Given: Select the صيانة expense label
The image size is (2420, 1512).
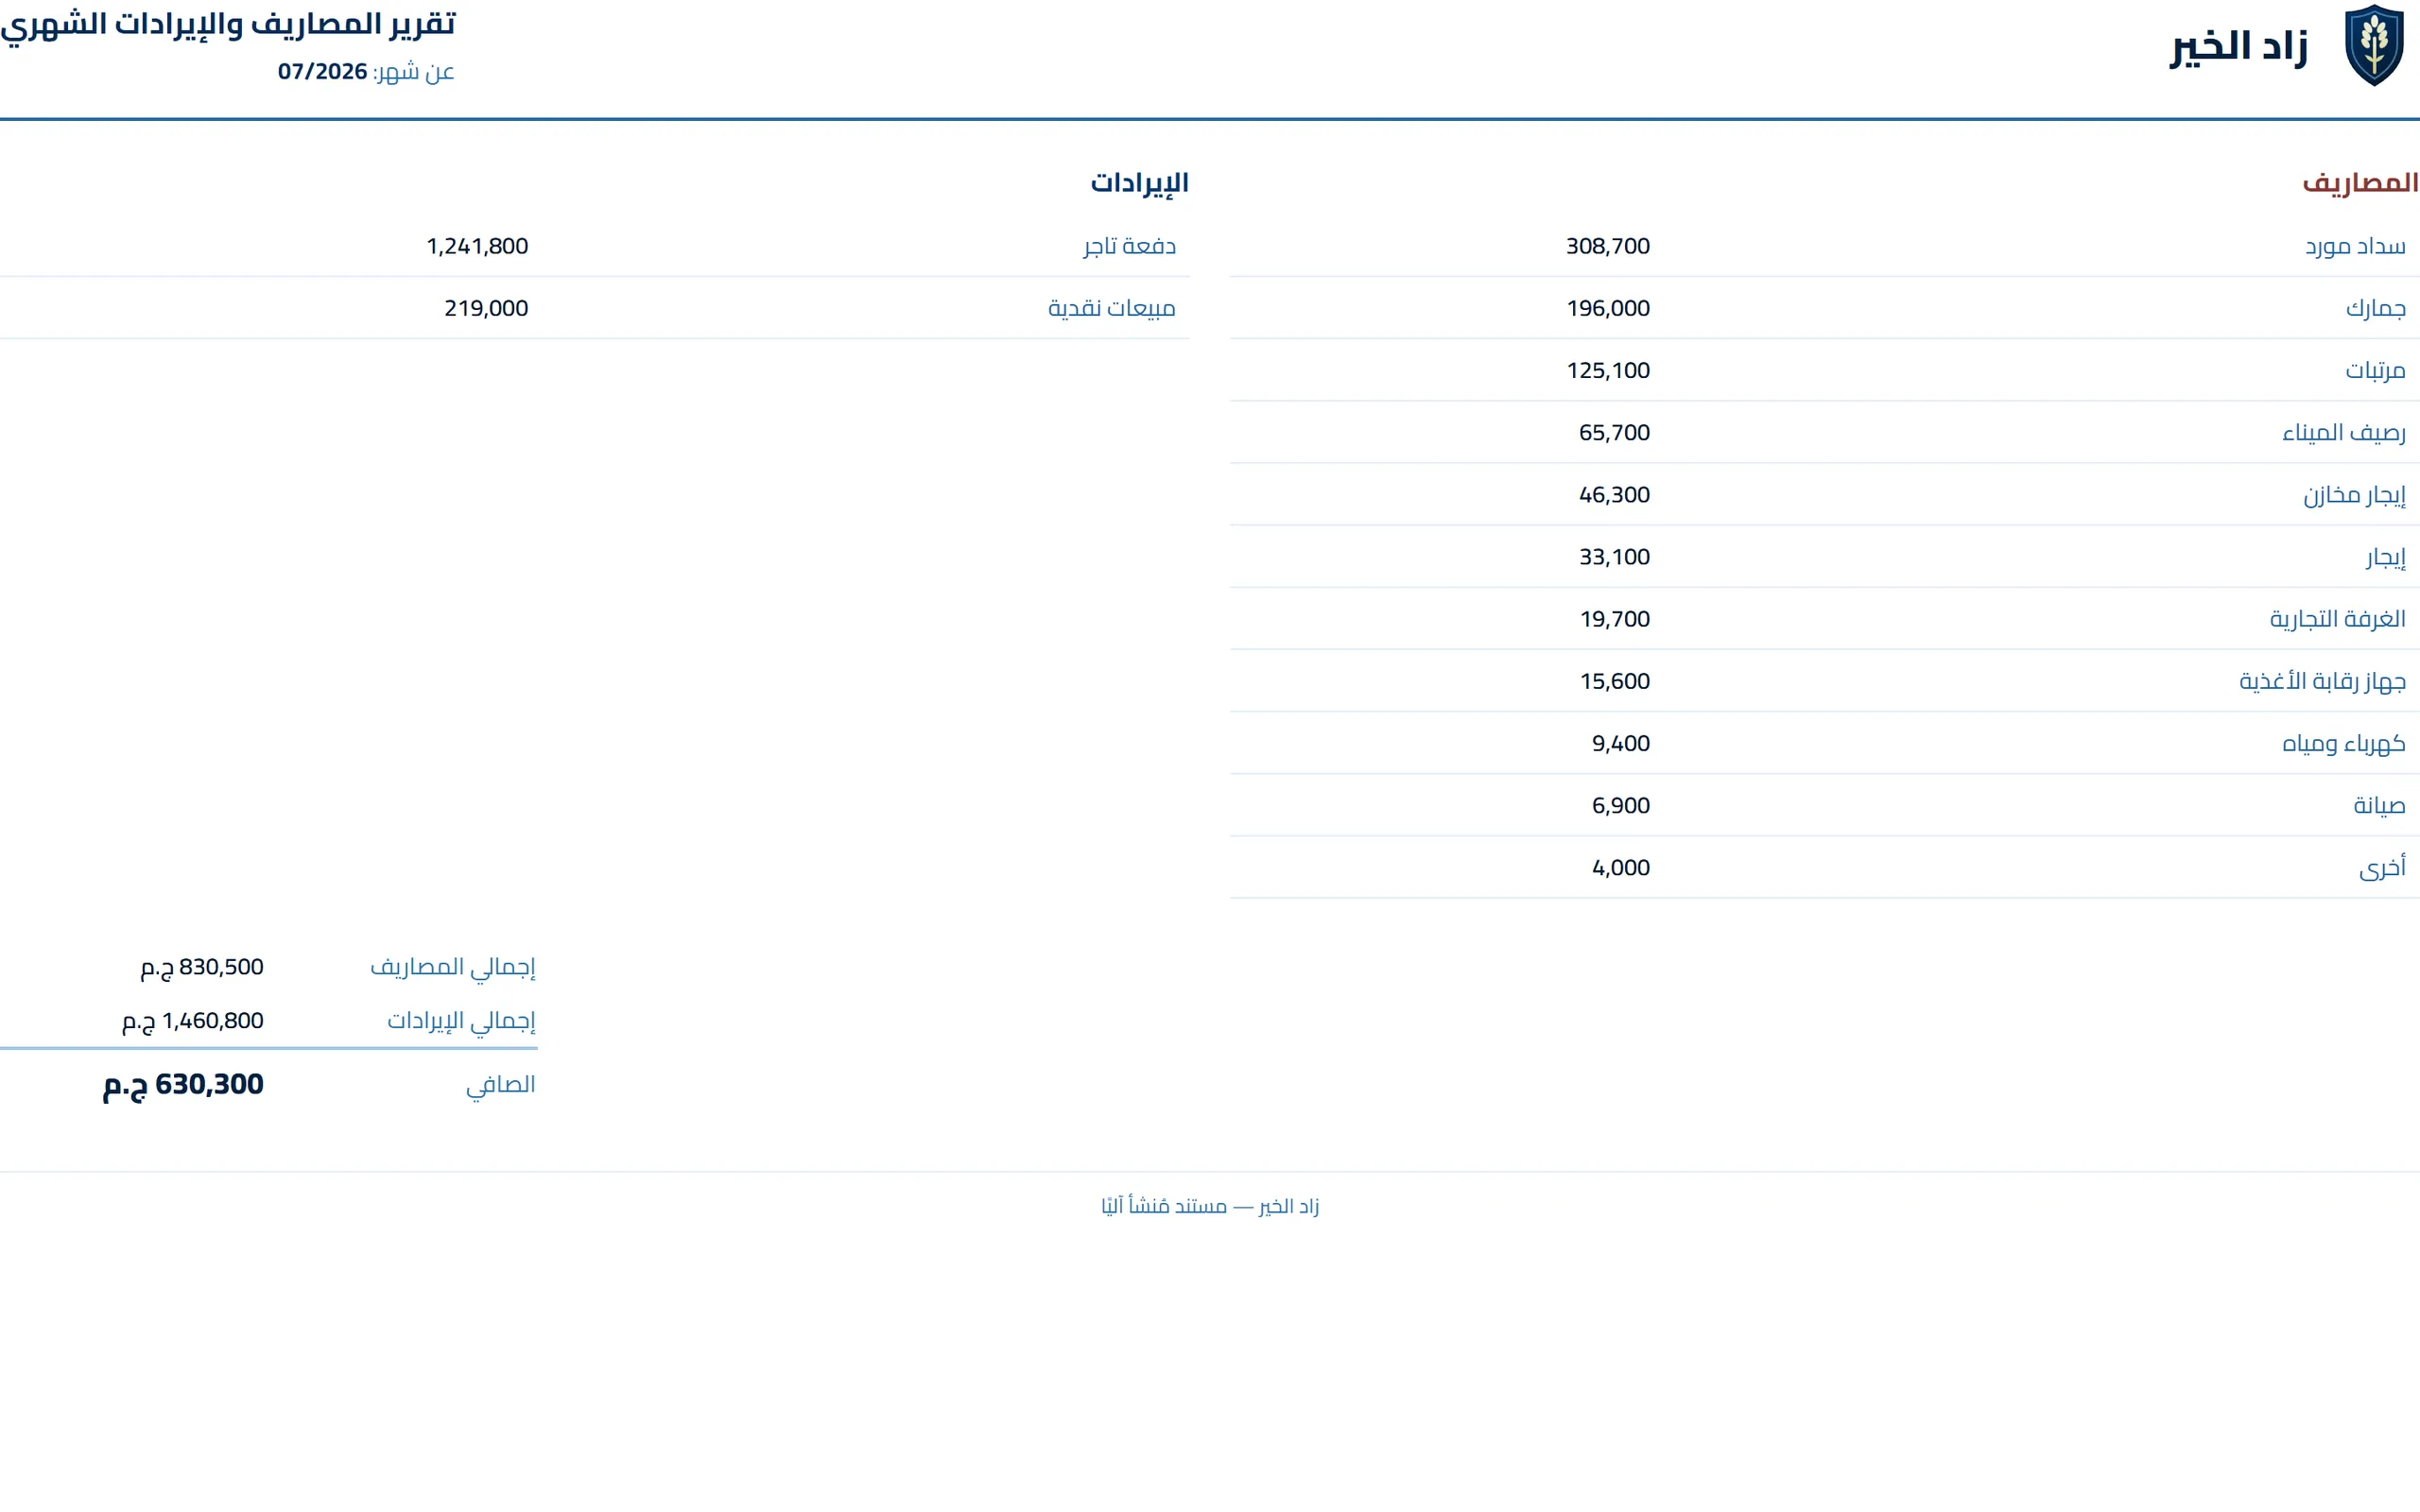Looking at the screenshot, I should (2379, 805).
